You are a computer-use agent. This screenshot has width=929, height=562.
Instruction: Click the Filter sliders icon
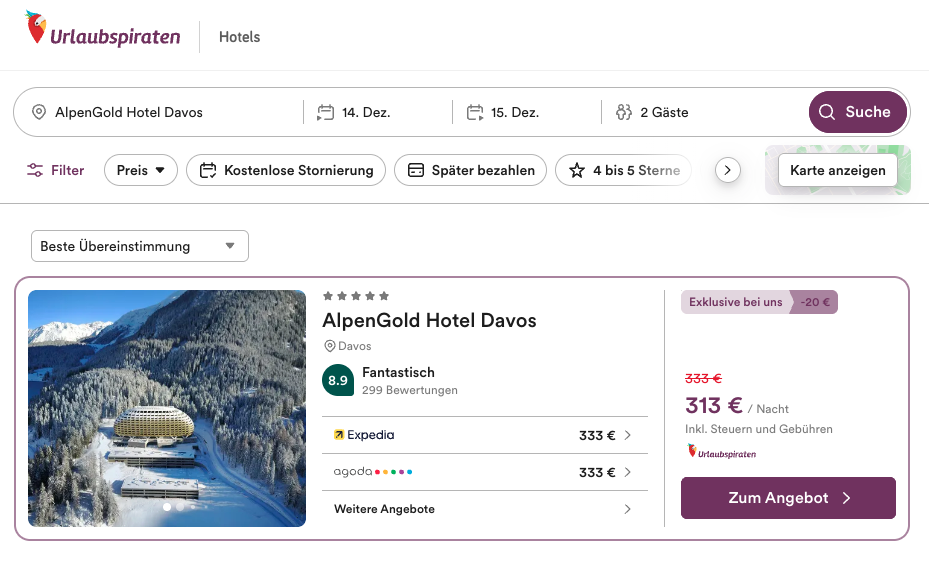click(35, 170)
